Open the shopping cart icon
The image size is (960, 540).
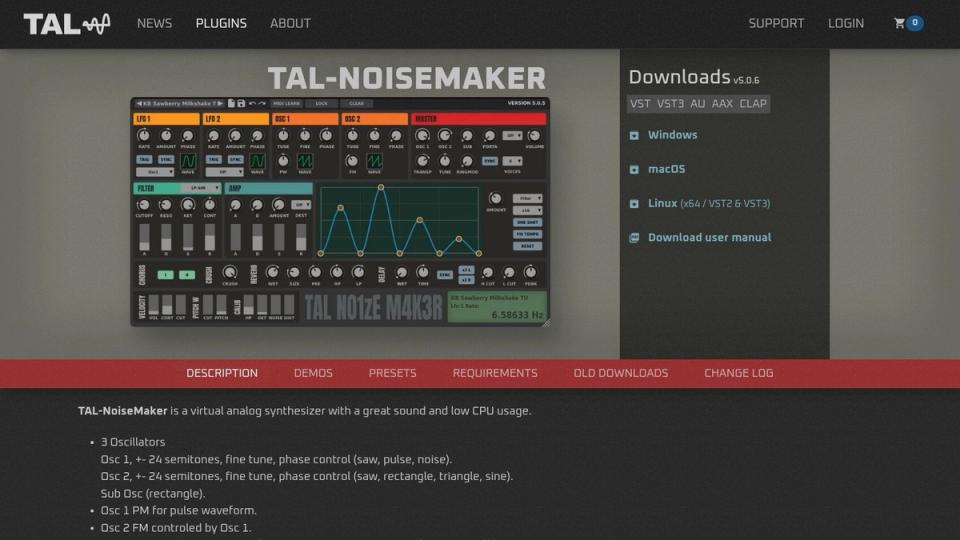(x=899, y=23)
